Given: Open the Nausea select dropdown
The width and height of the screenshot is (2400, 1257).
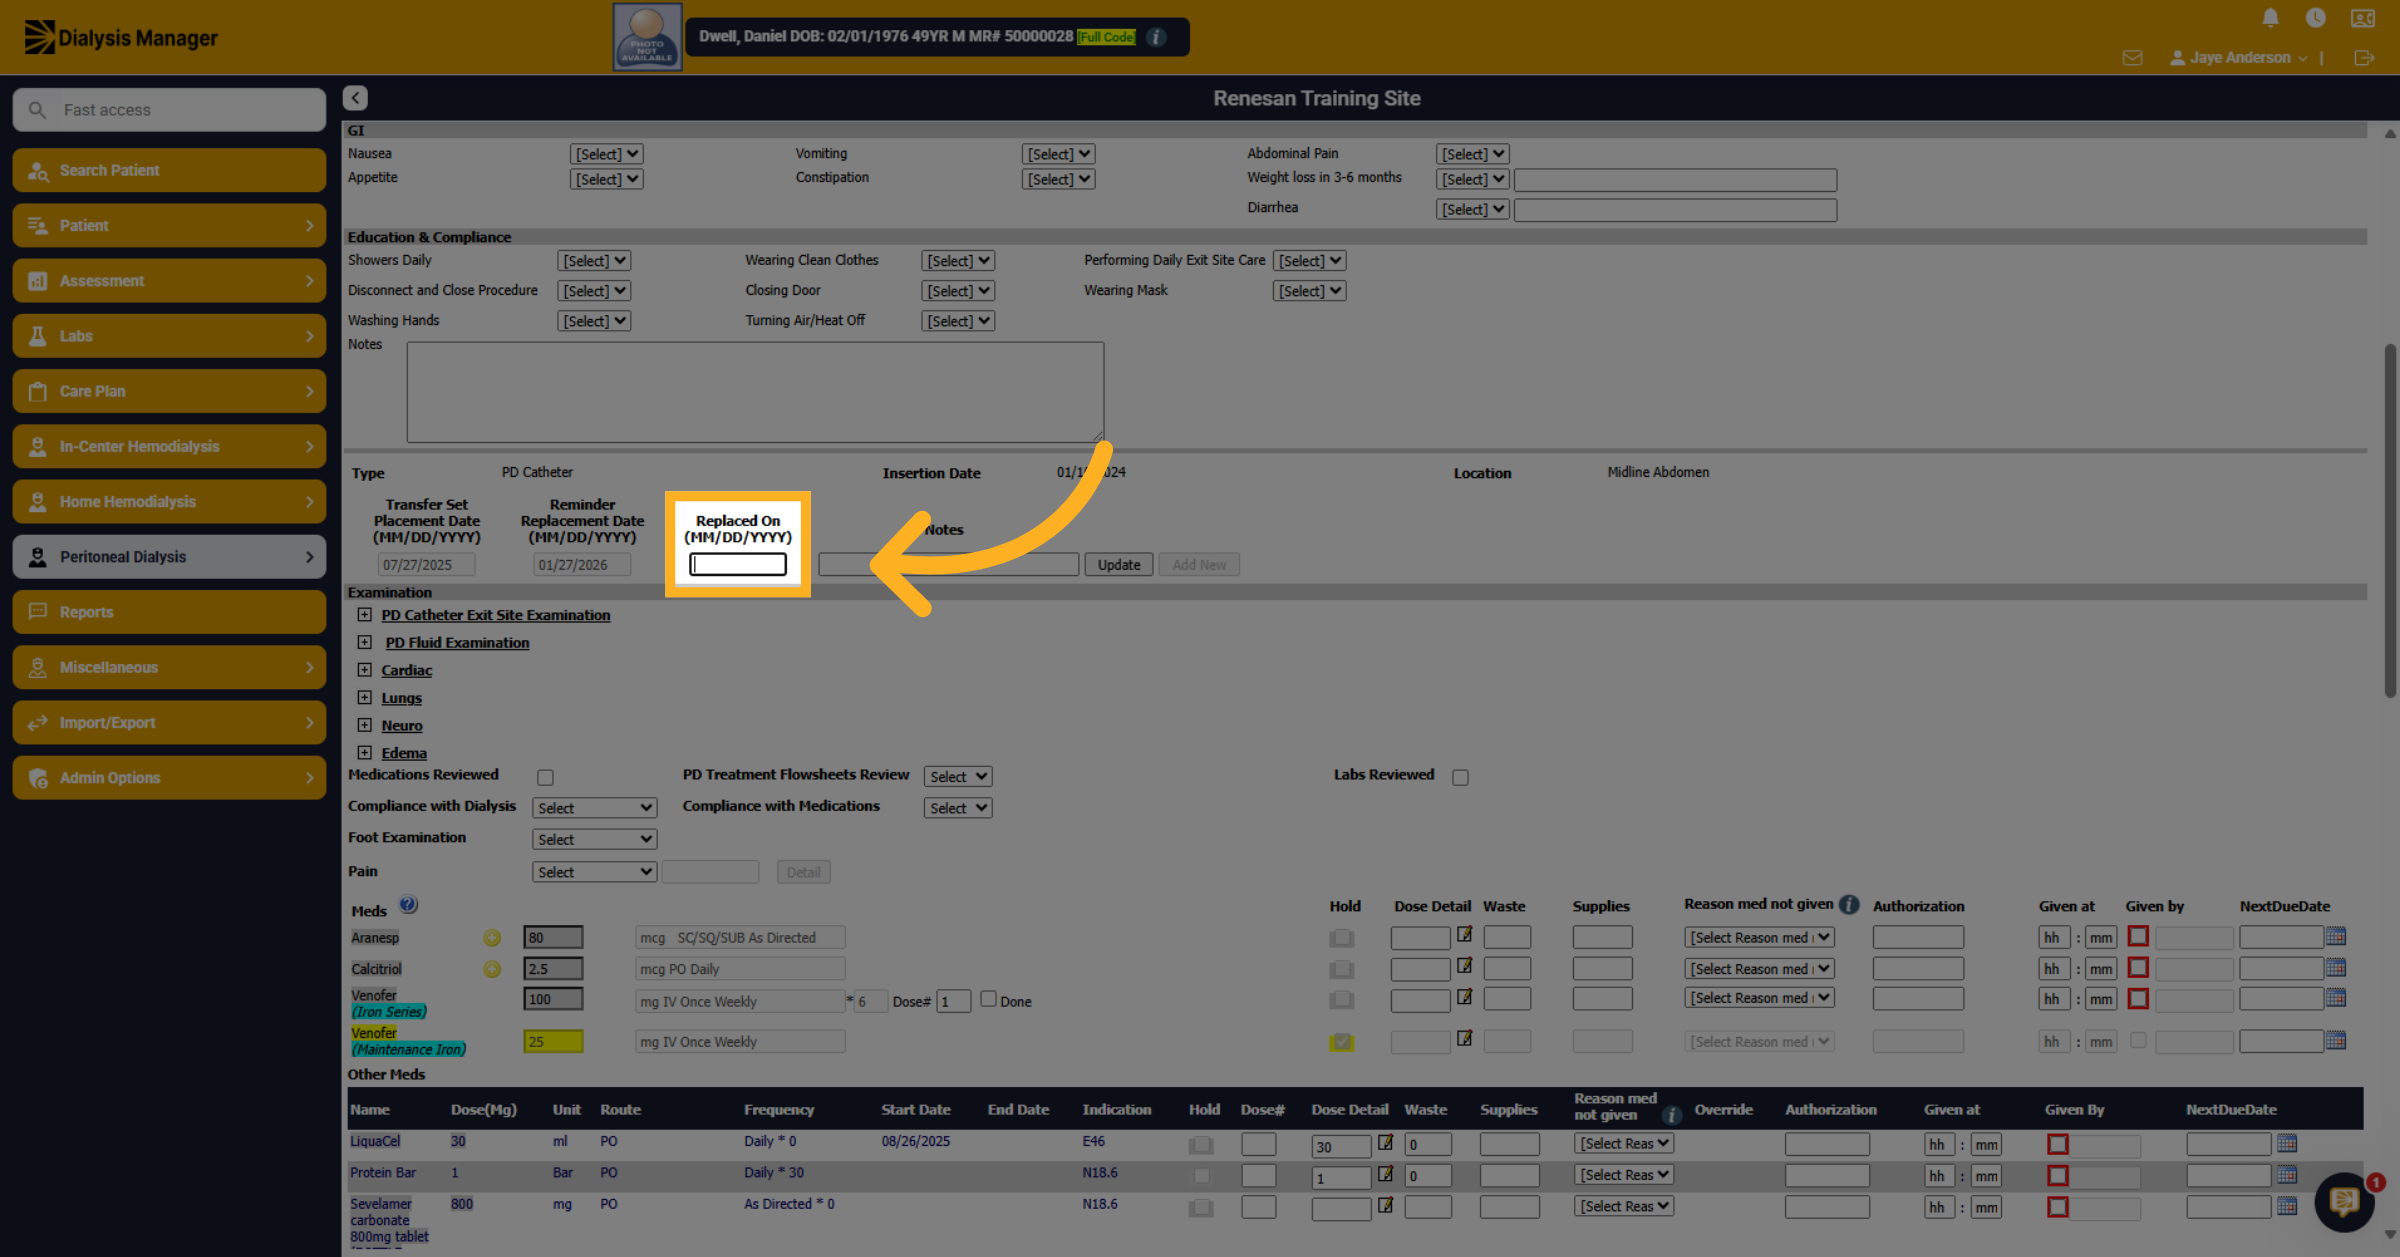Looking at the screenshot, I should pos(606,154).
